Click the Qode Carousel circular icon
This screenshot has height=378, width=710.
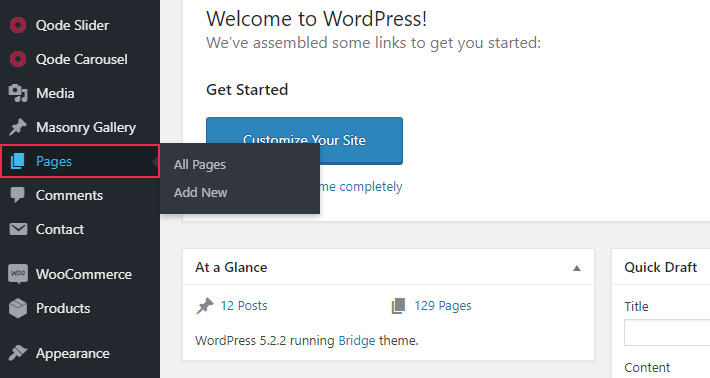pos(18,59)
